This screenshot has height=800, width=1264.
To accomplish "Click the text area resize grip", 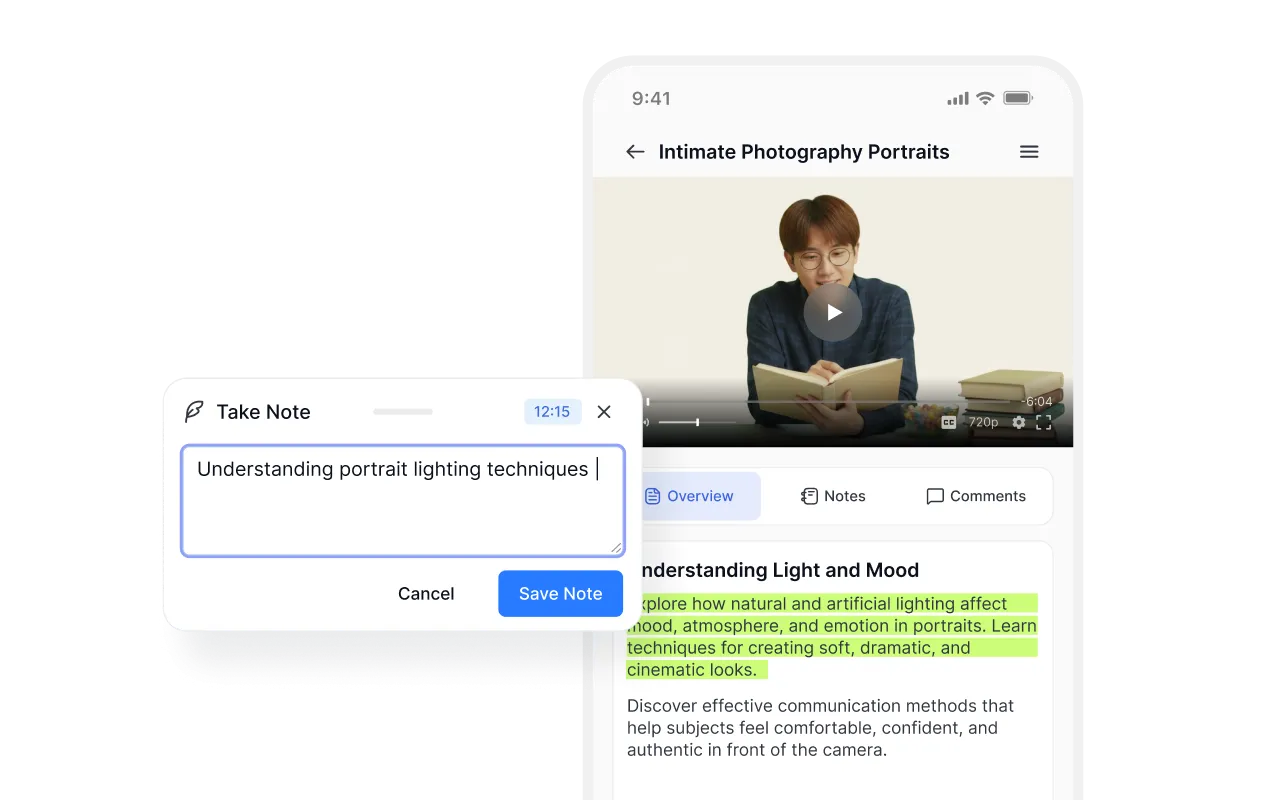I will [x=616, y=547].
